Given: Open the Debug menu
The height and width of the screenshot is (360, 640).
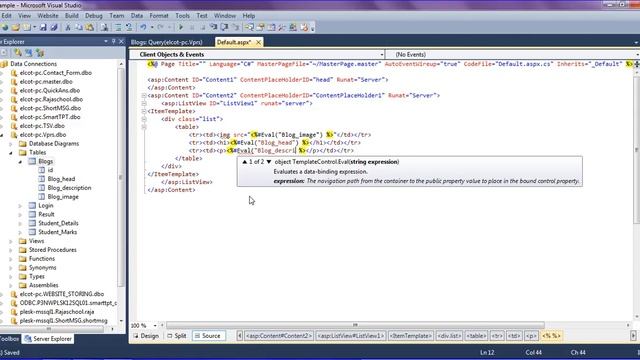Looking at the screenshot, I should tap(93, 16).
